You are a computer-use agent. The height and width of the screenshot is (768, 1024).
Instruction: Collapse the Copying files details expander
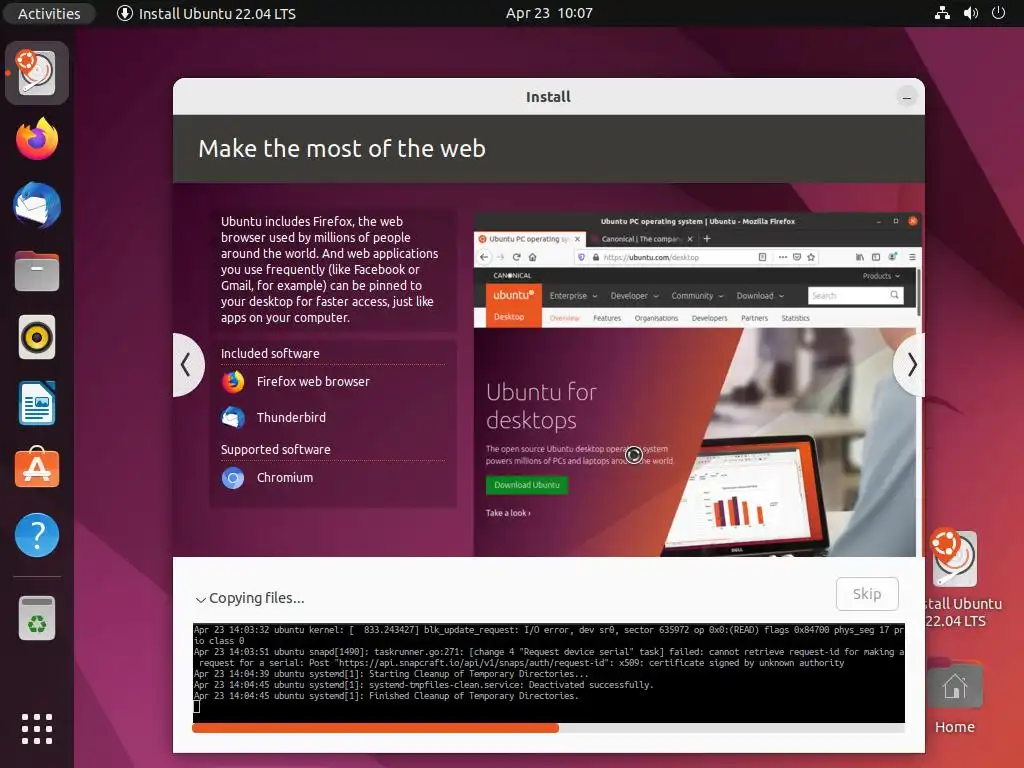pos(200,599)
